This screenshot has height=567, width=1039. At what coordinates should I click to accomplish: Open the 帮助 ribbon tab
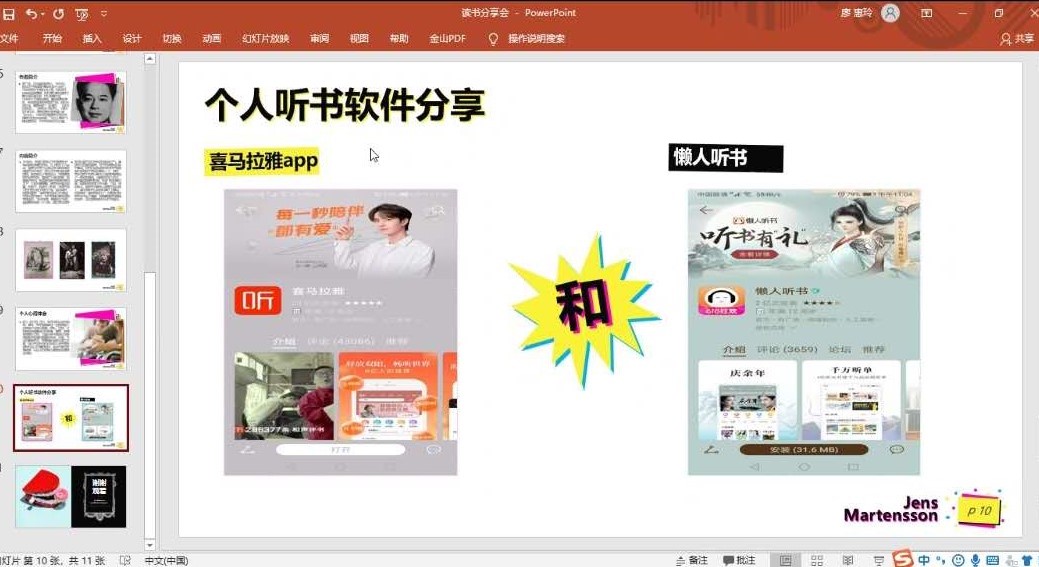399,38
